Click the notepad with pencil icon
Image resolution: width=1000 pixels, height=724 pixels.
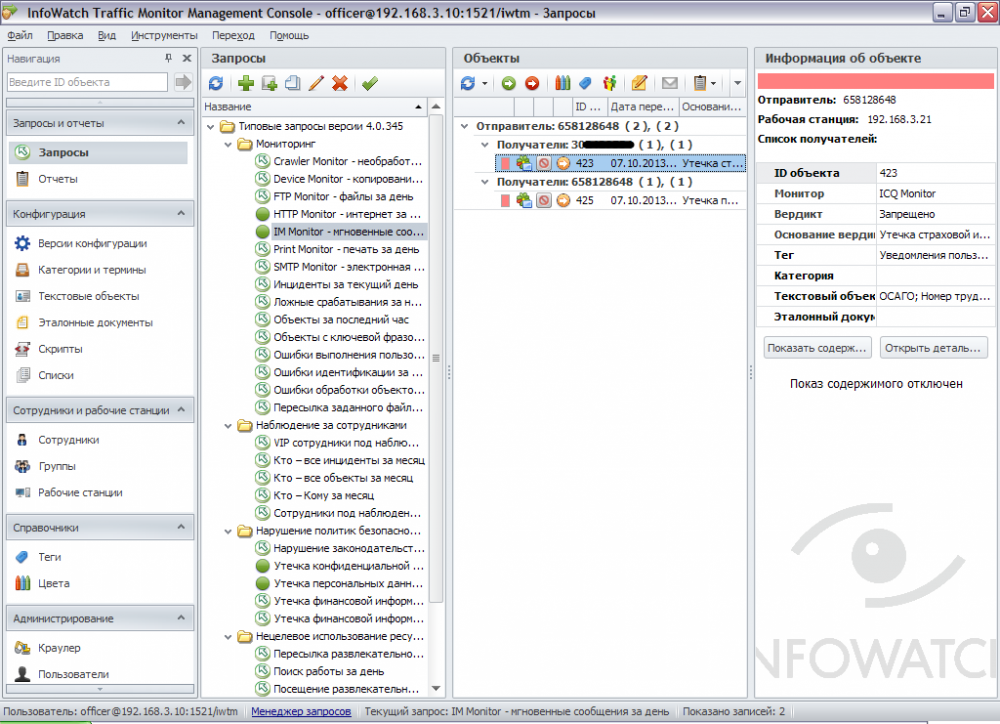tap(639, 83)
